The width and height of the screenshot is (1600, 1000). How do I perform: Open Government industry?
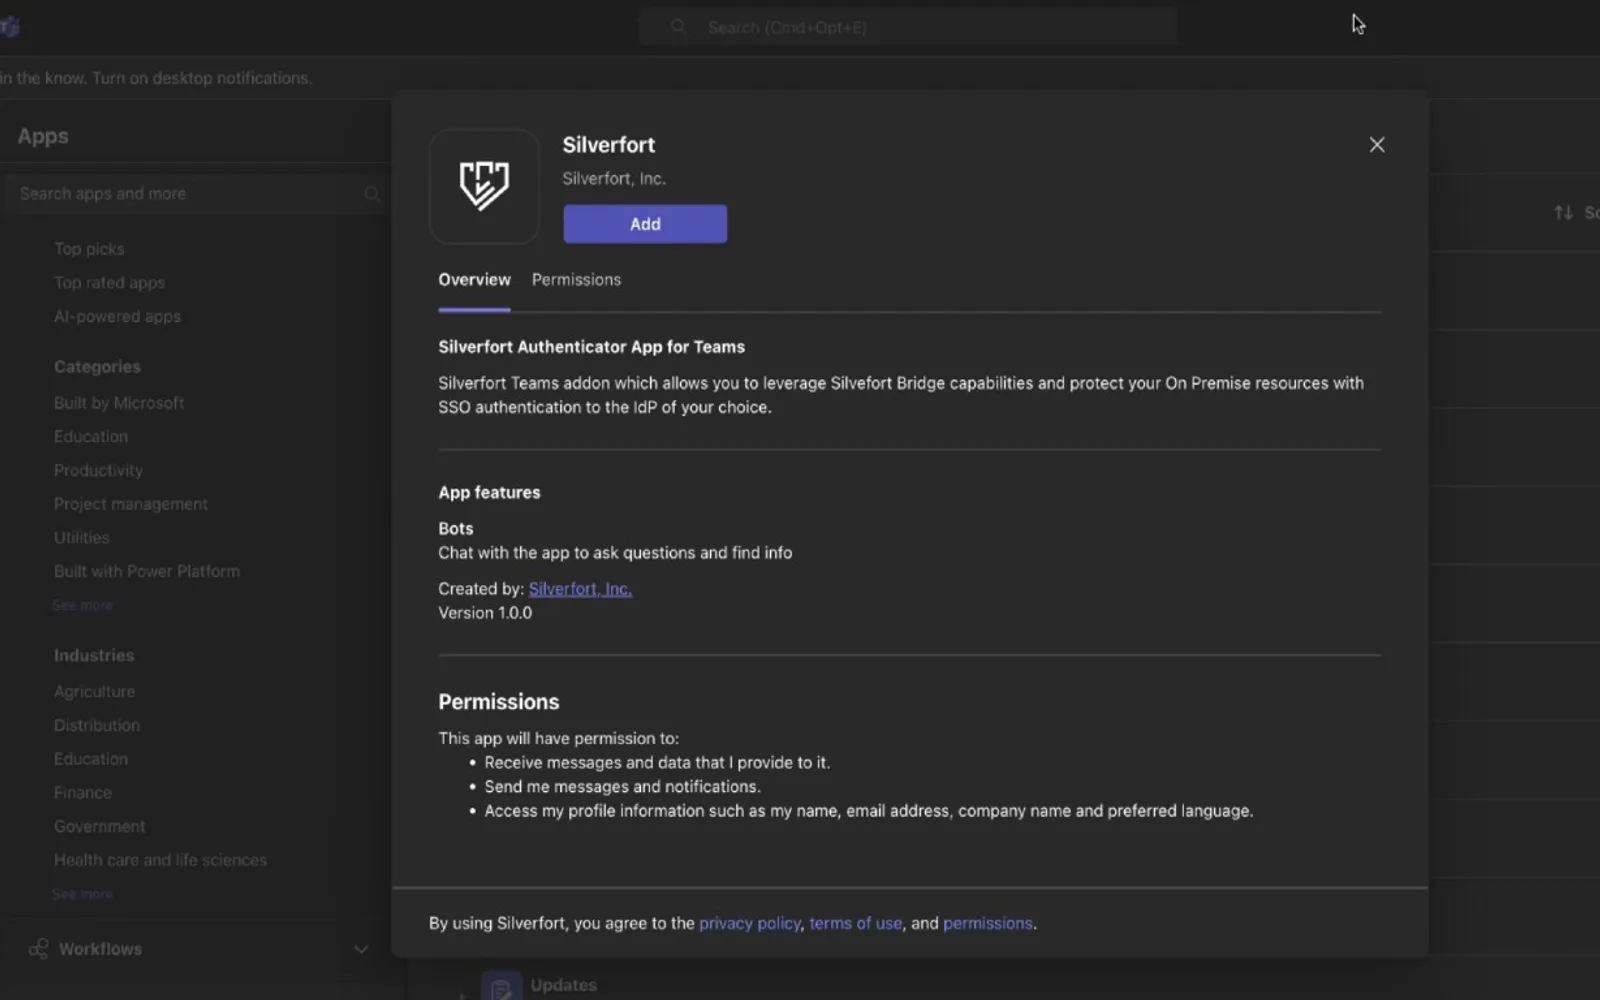point(100,827)
